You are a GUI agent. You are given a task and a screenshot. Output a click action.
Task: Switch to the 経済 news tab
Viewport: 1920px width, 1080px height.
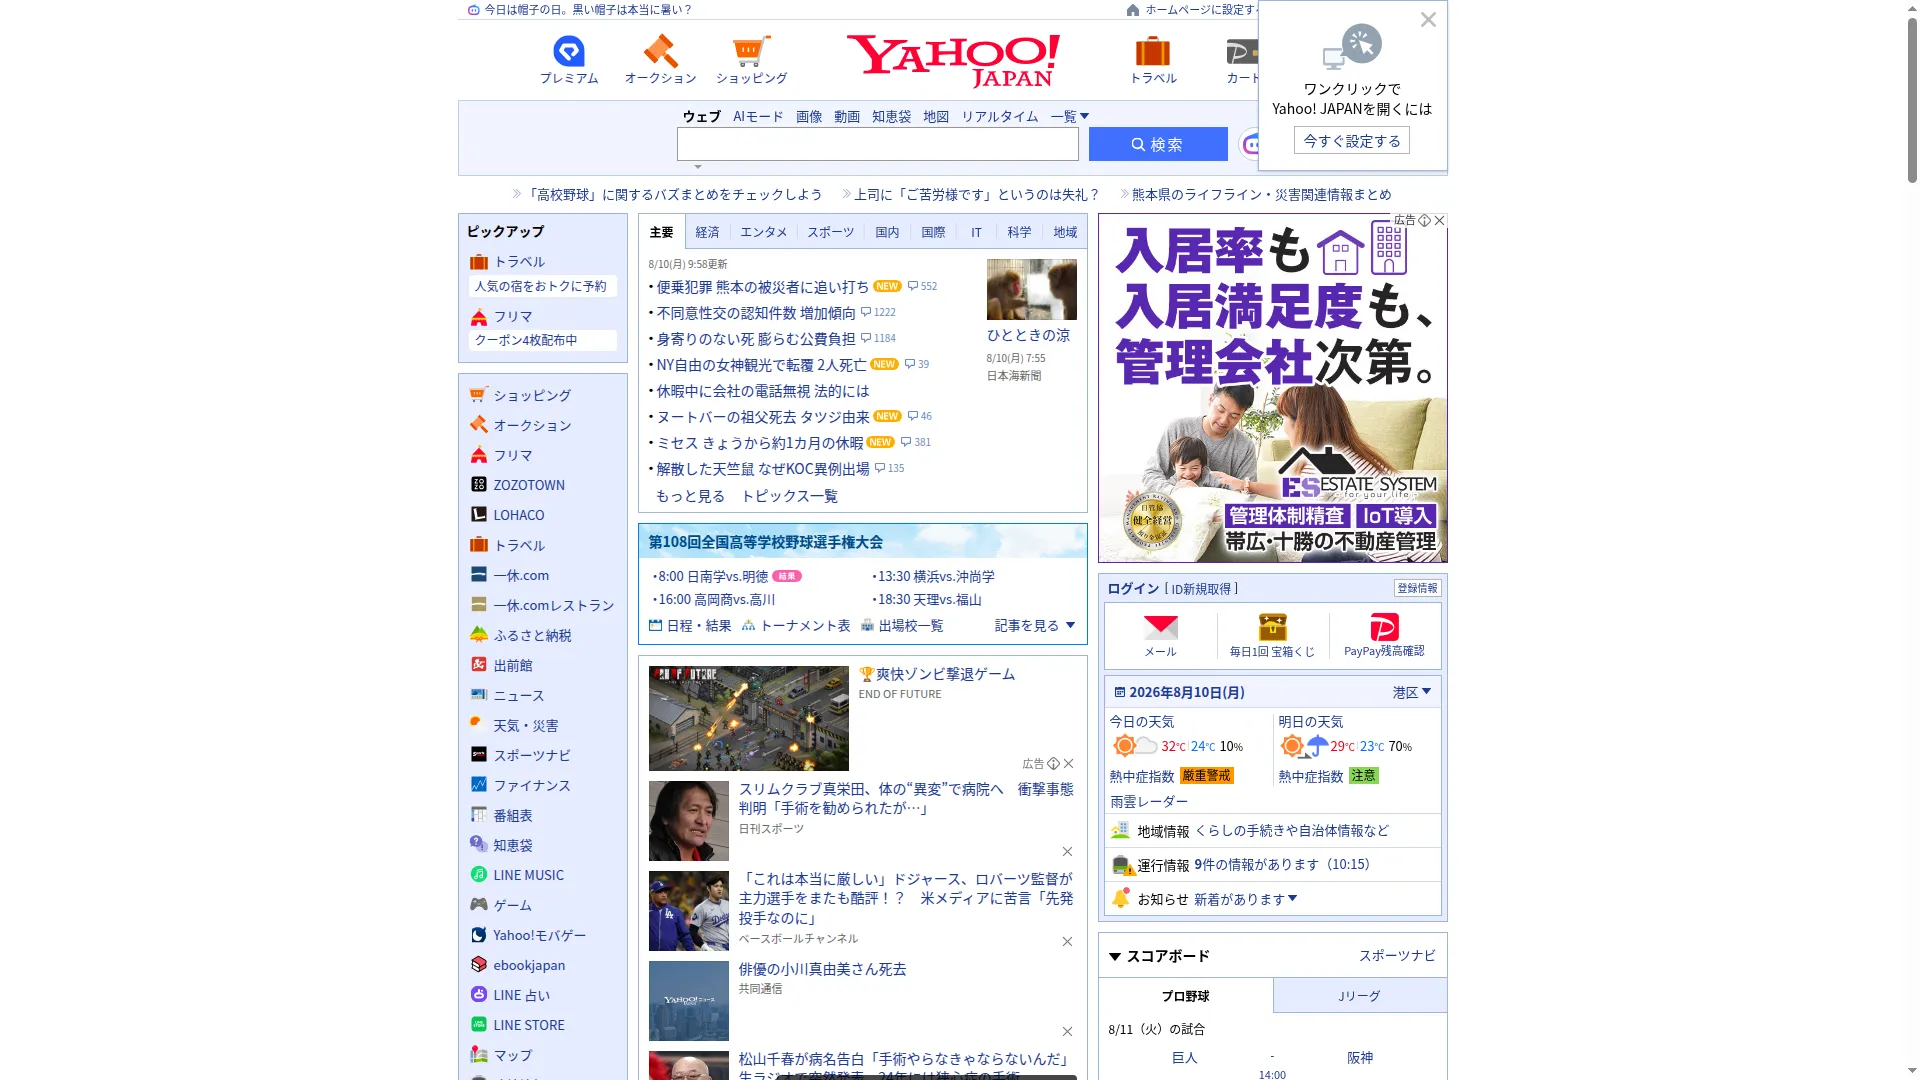click(x=707, y=232)
